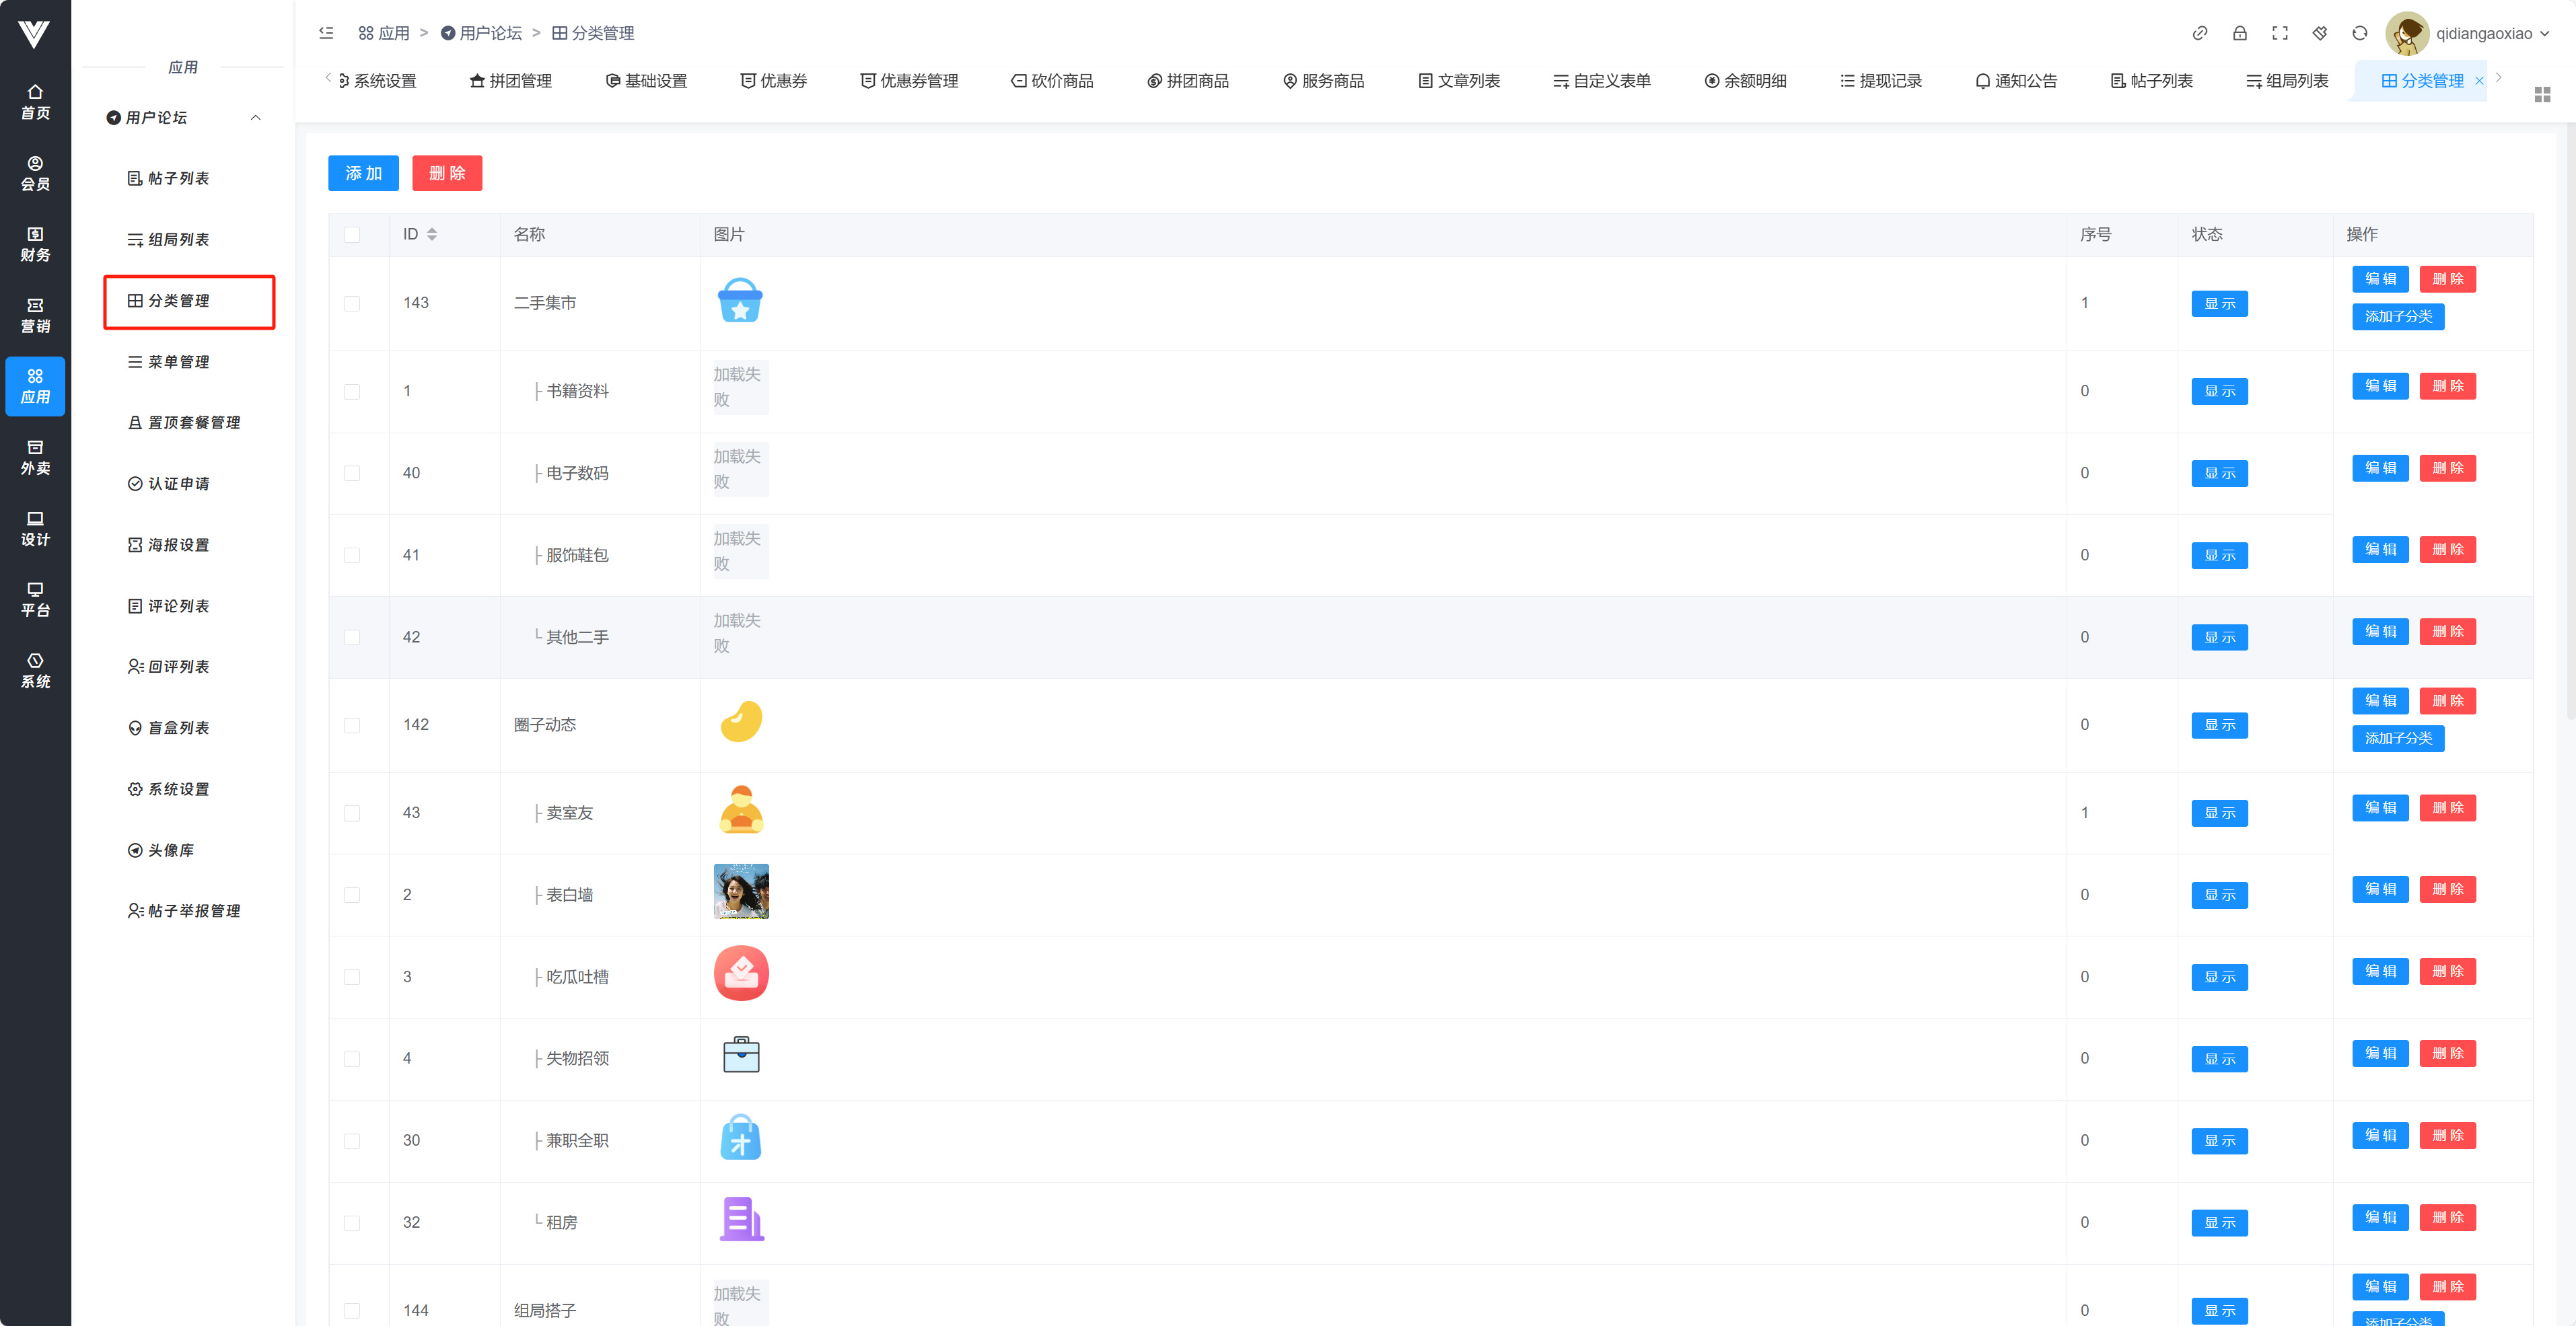Check the checkbox for row 二手集市
Image resolution: width=2576 pixels, height=1326 pixels.
pos(352,303)
